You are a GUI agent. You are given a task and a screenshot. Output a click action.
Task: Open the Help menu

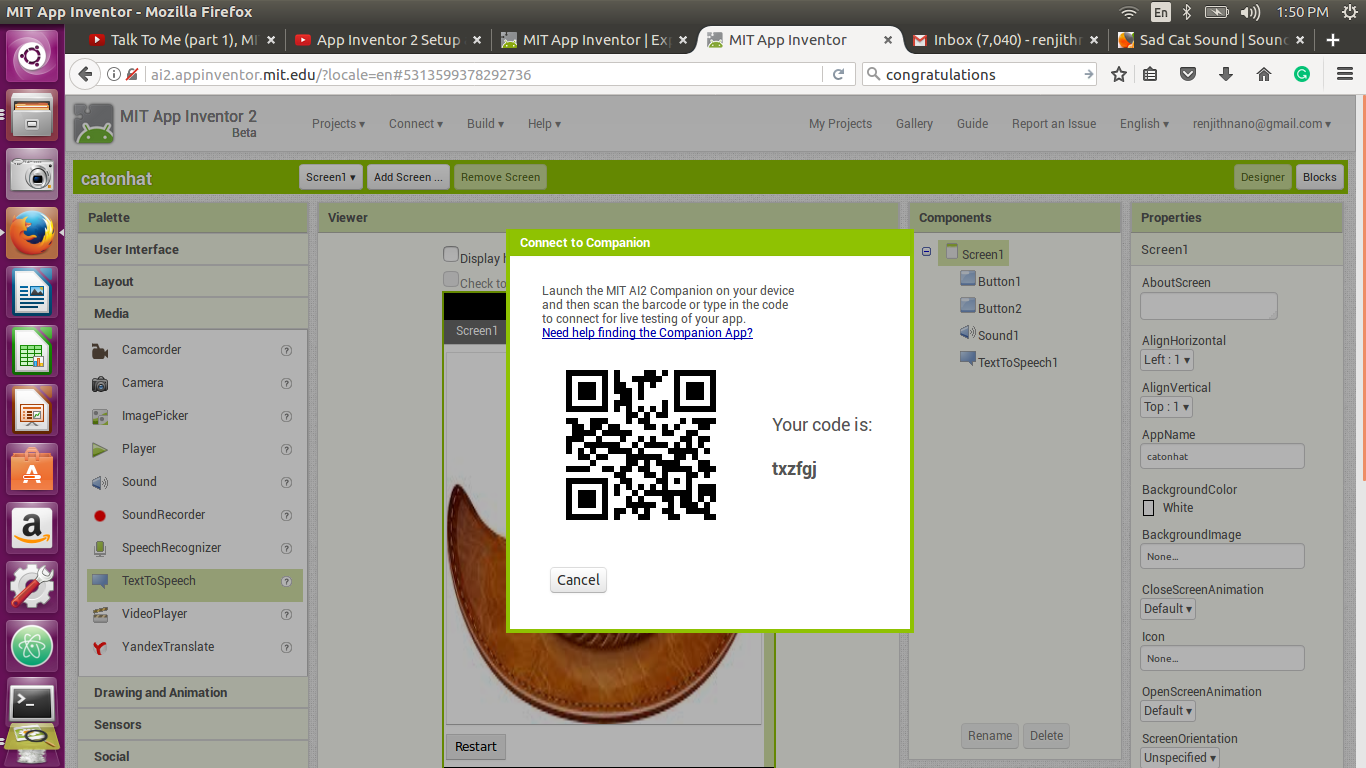(x=544, y=124)
